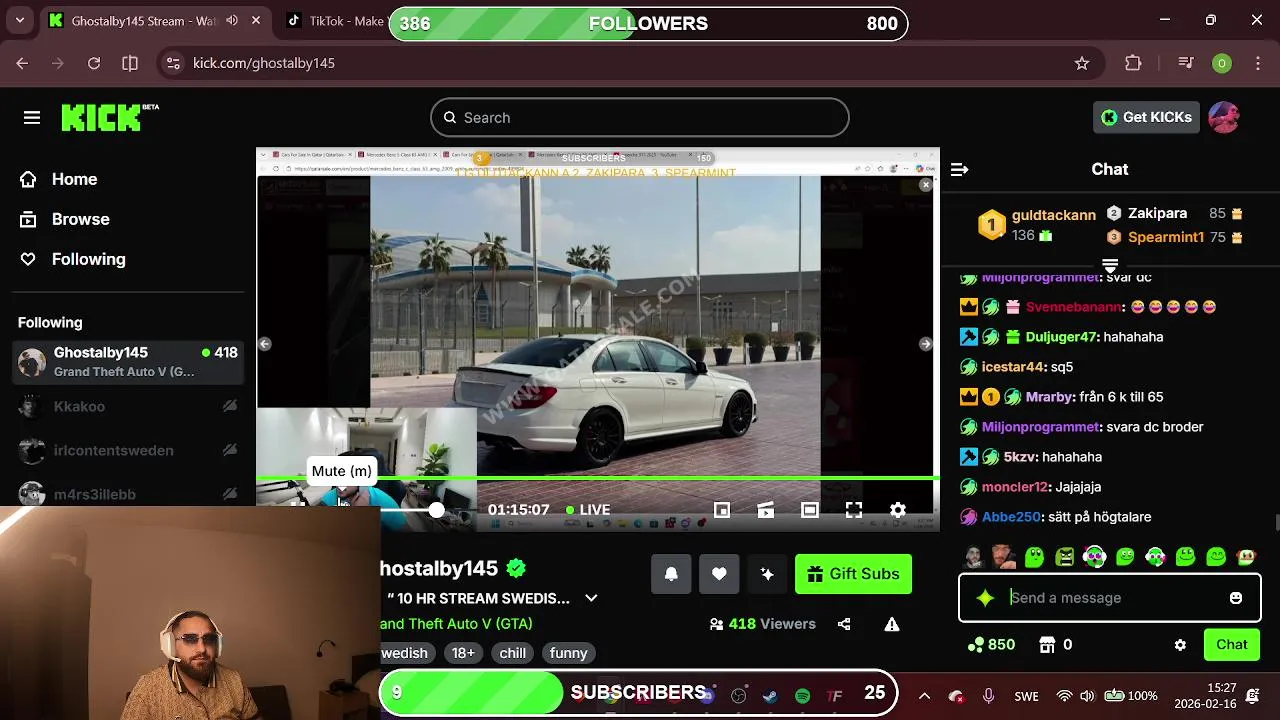Click the 418 Viewers count
The width and height of the screenshot is (1280, 720).
[763, 624]
